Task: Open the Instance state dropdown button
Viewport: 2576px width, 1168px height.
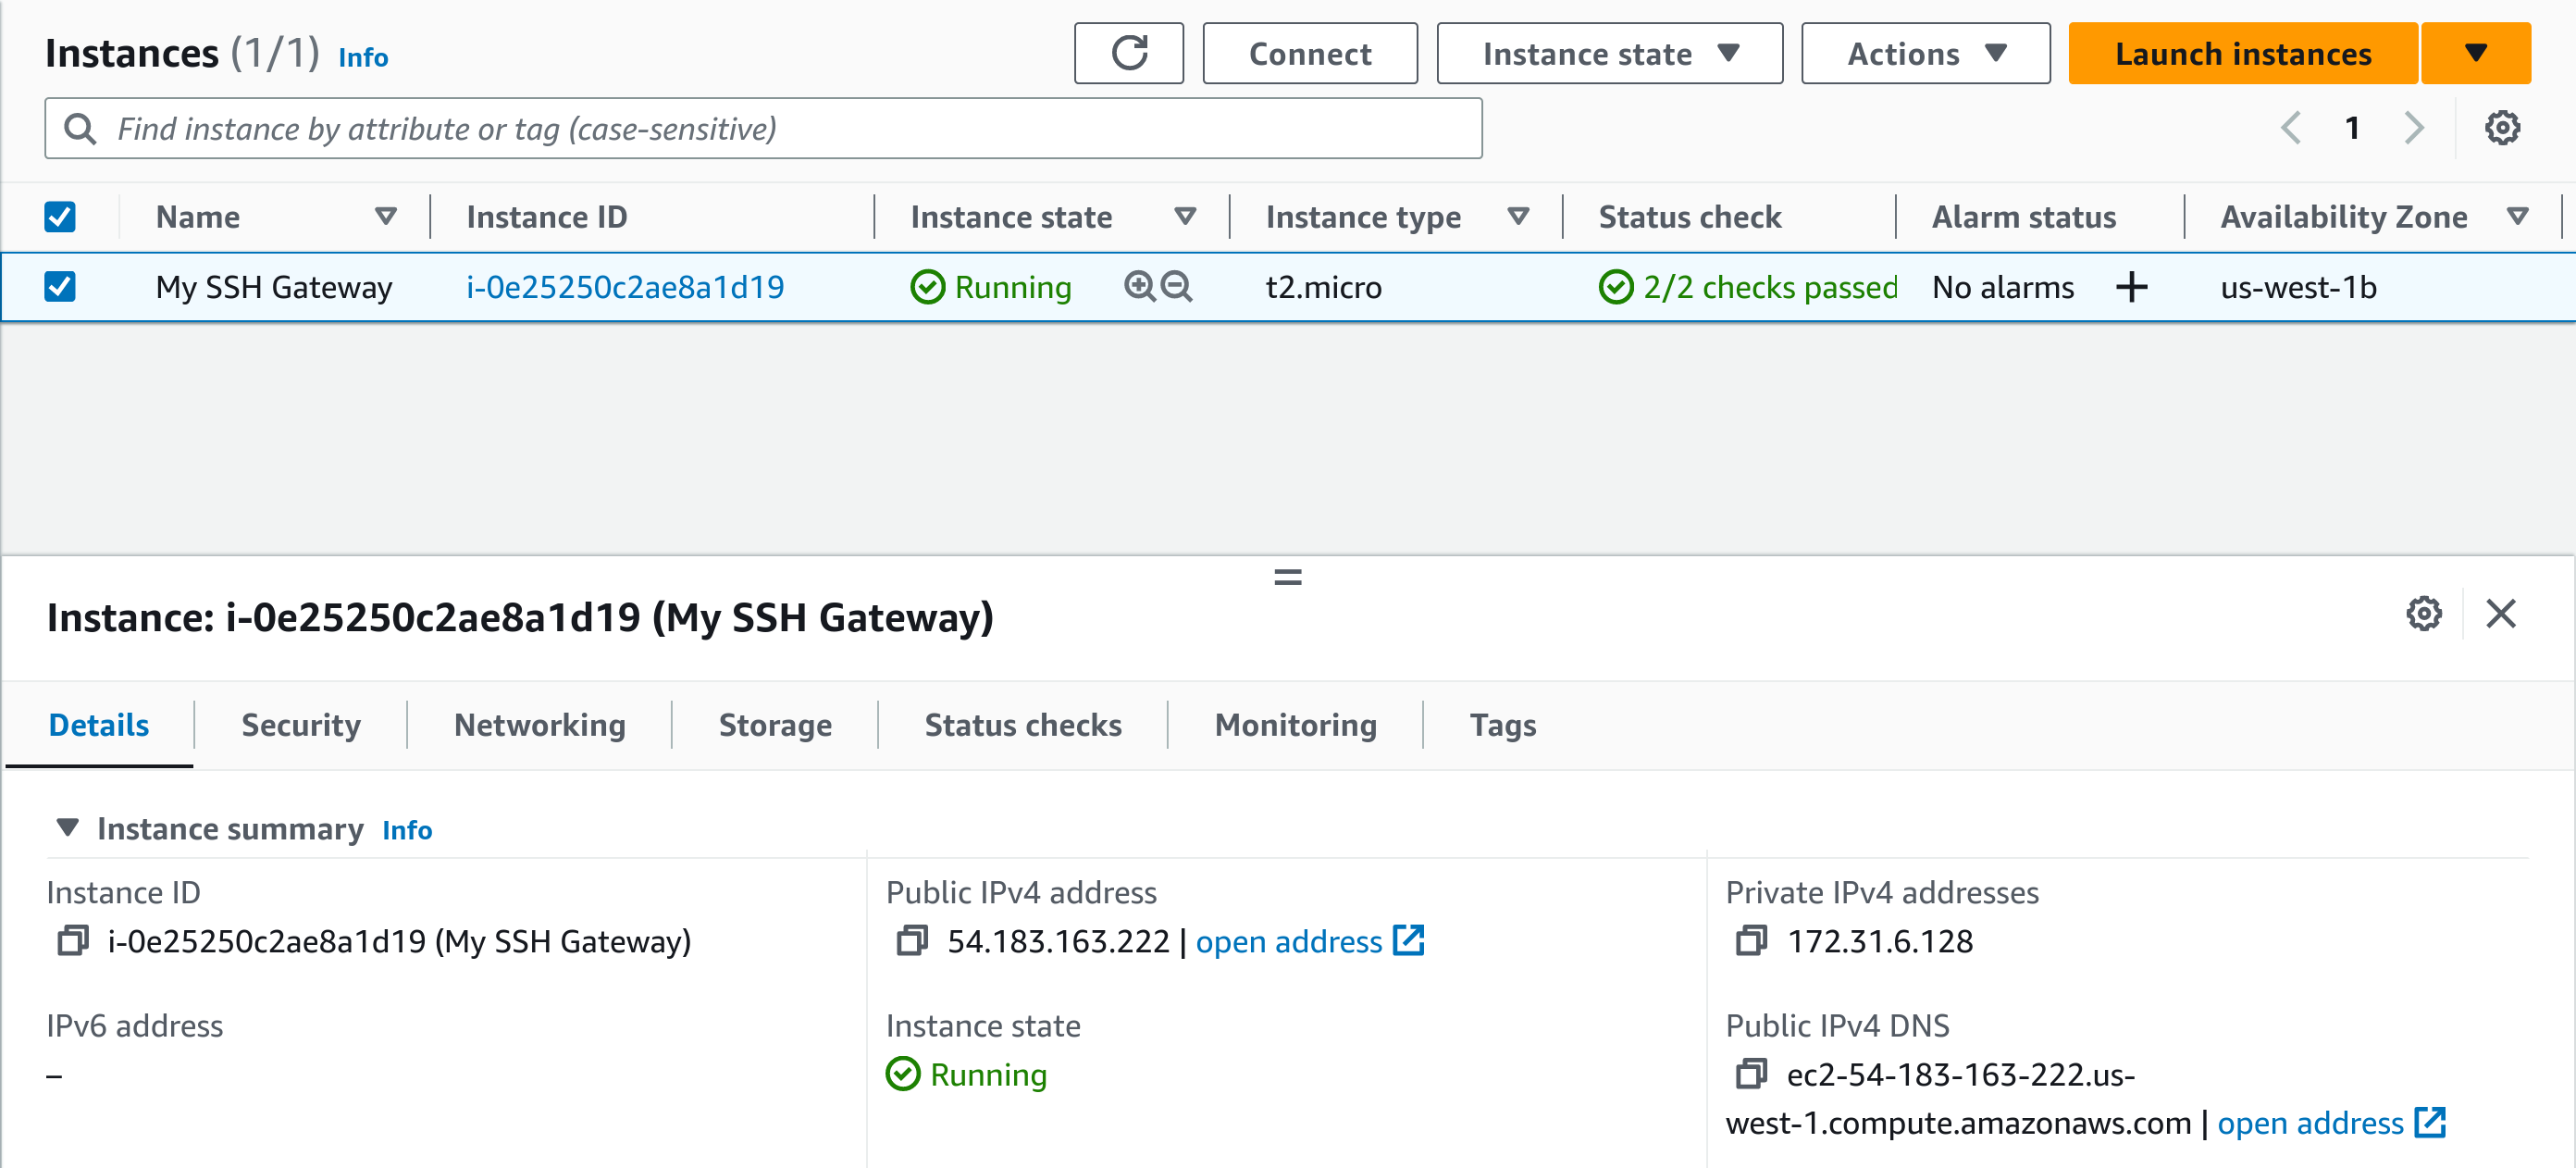Action: [x=1609, y=53]
